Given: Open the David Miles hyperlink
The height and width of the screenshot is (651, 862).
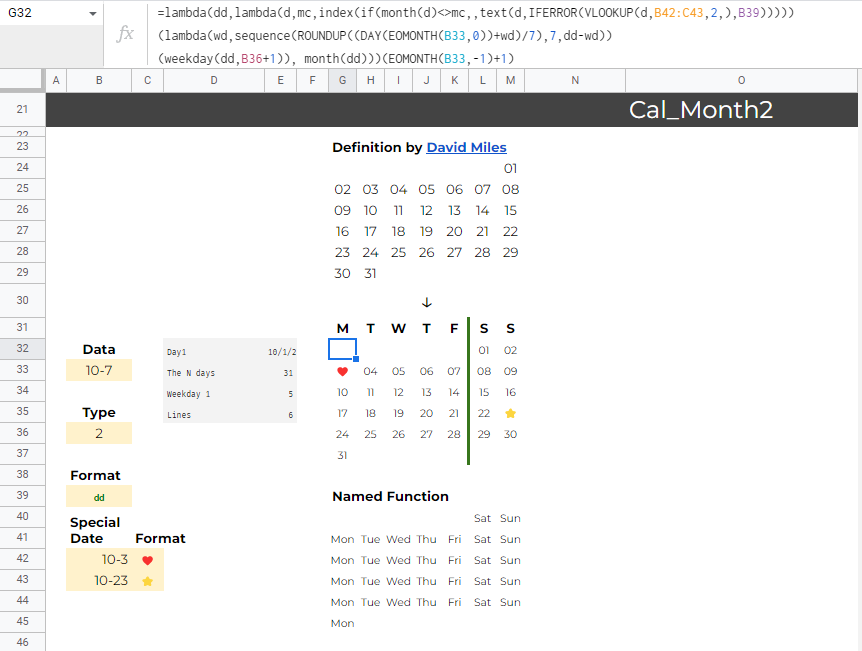Looking at the screenshot, I should click(x=466, y=147).
